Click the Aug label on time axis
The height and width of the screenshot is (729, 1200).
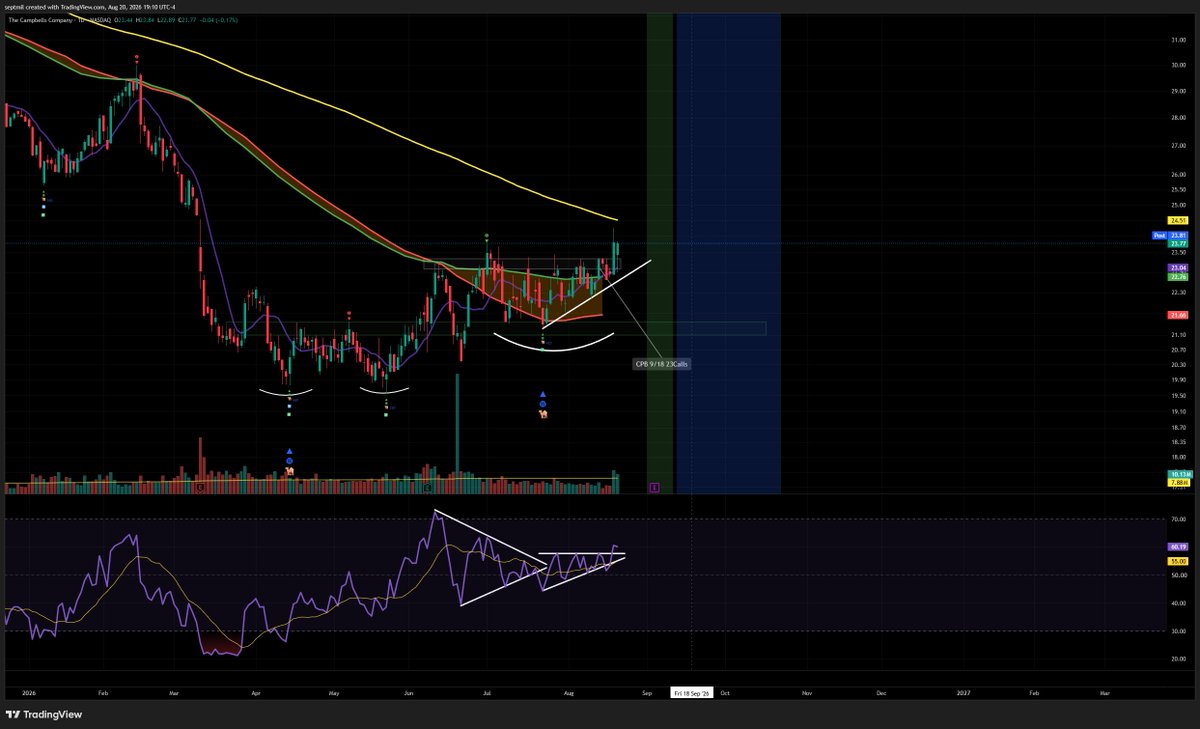(x=570, y=692)
